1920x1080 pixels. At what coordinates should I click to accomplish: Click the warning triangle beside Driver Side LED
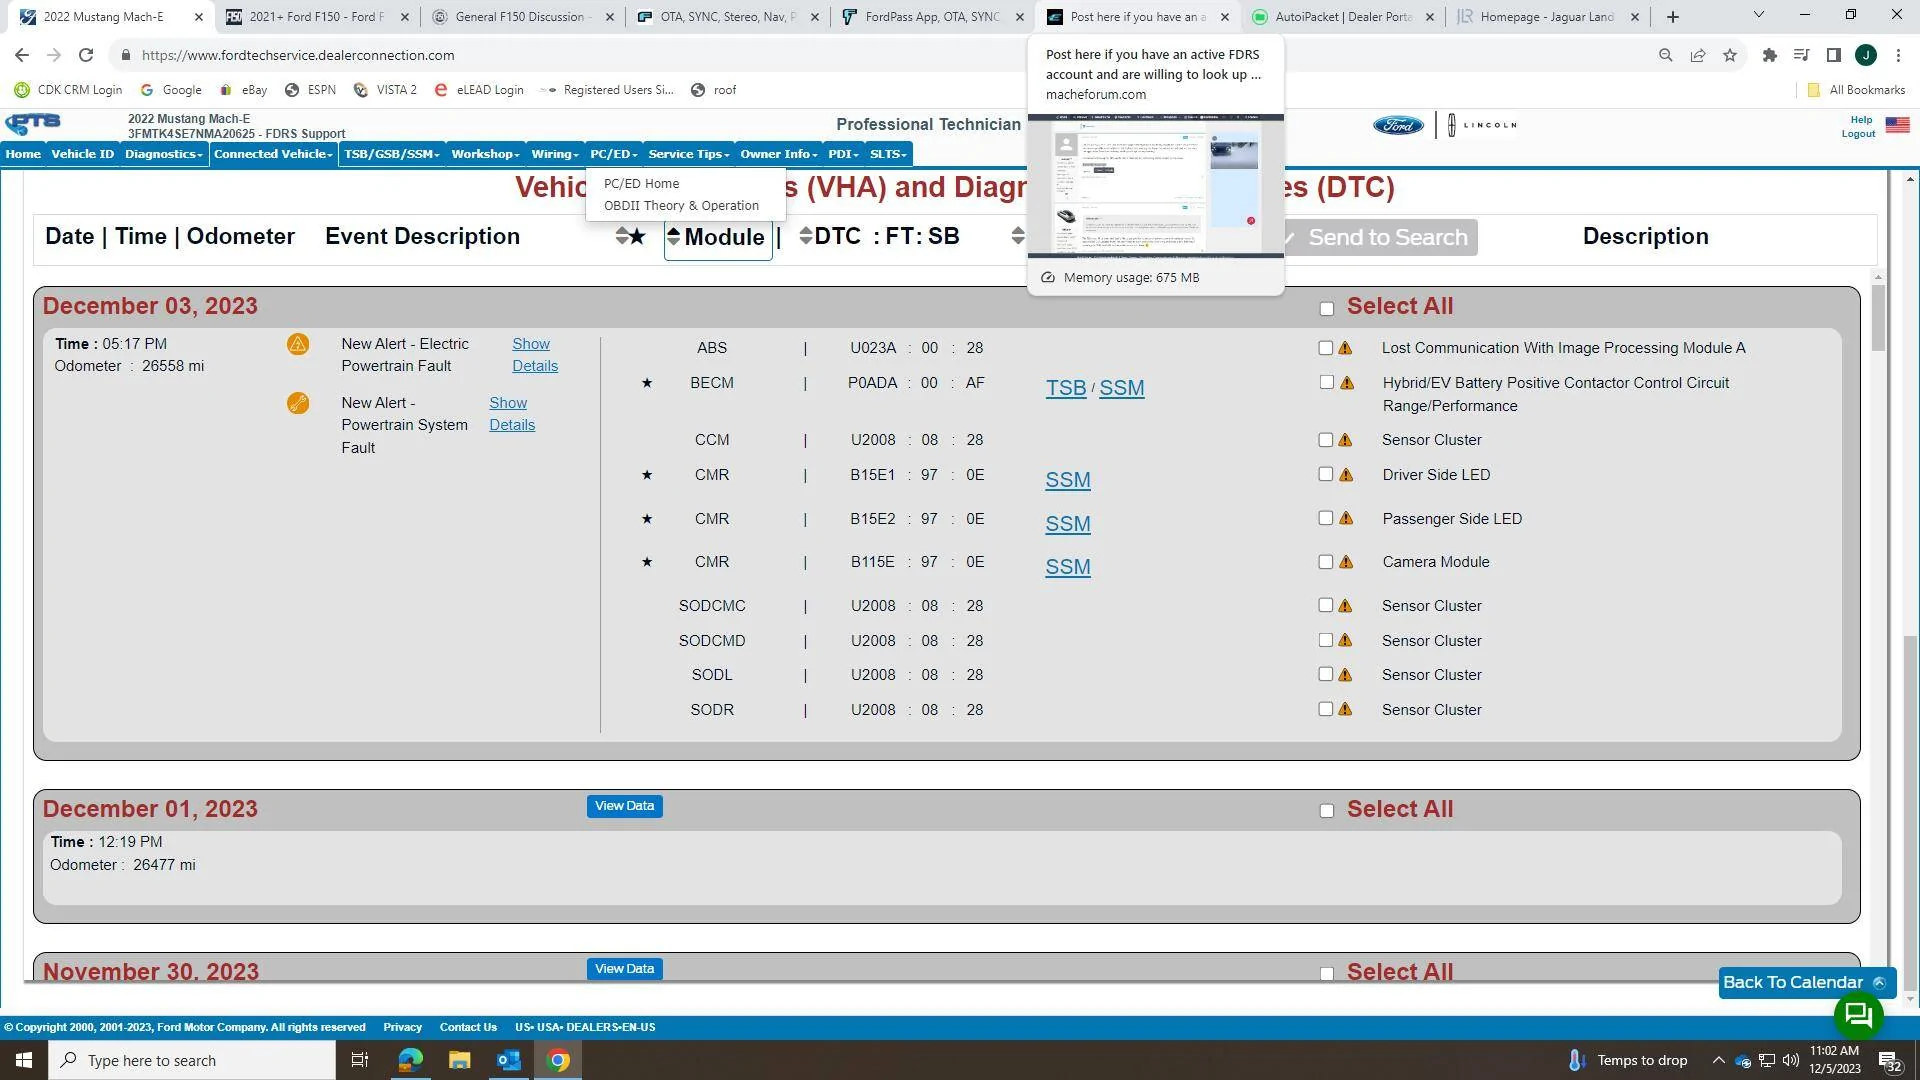point(1346,475)
